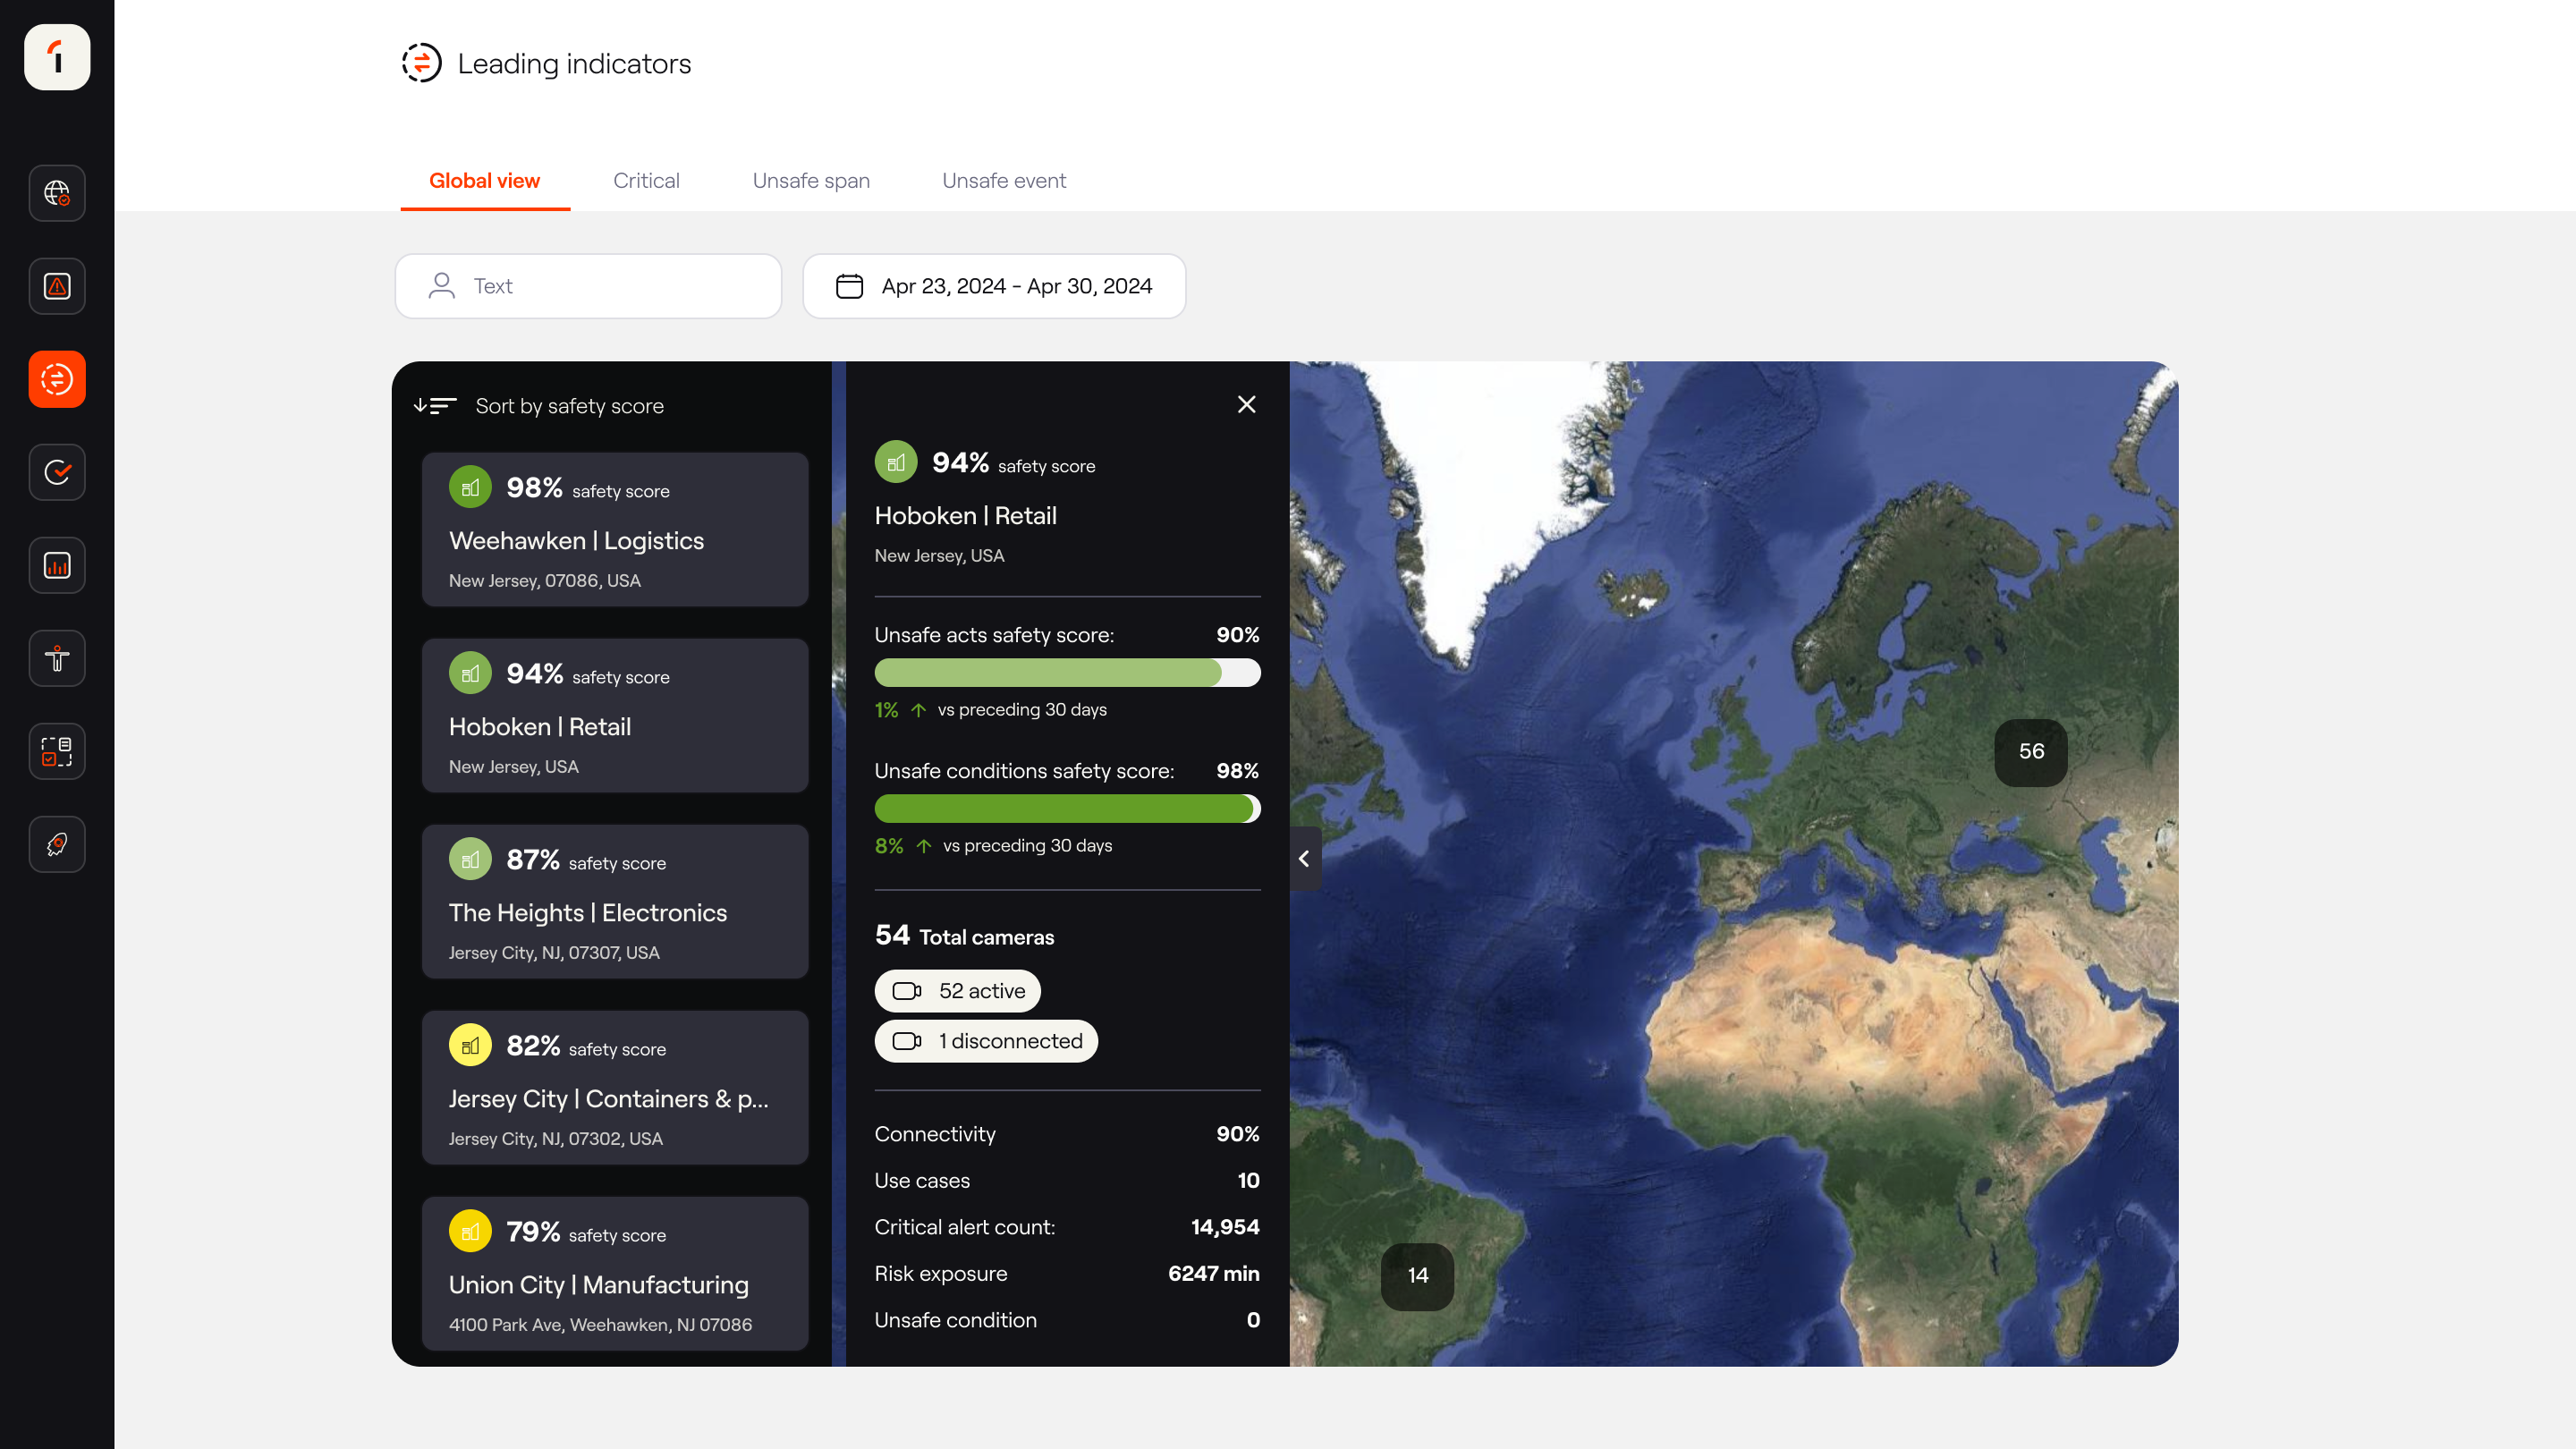
Task: Click the Text user filter input field
Action: 588,286
